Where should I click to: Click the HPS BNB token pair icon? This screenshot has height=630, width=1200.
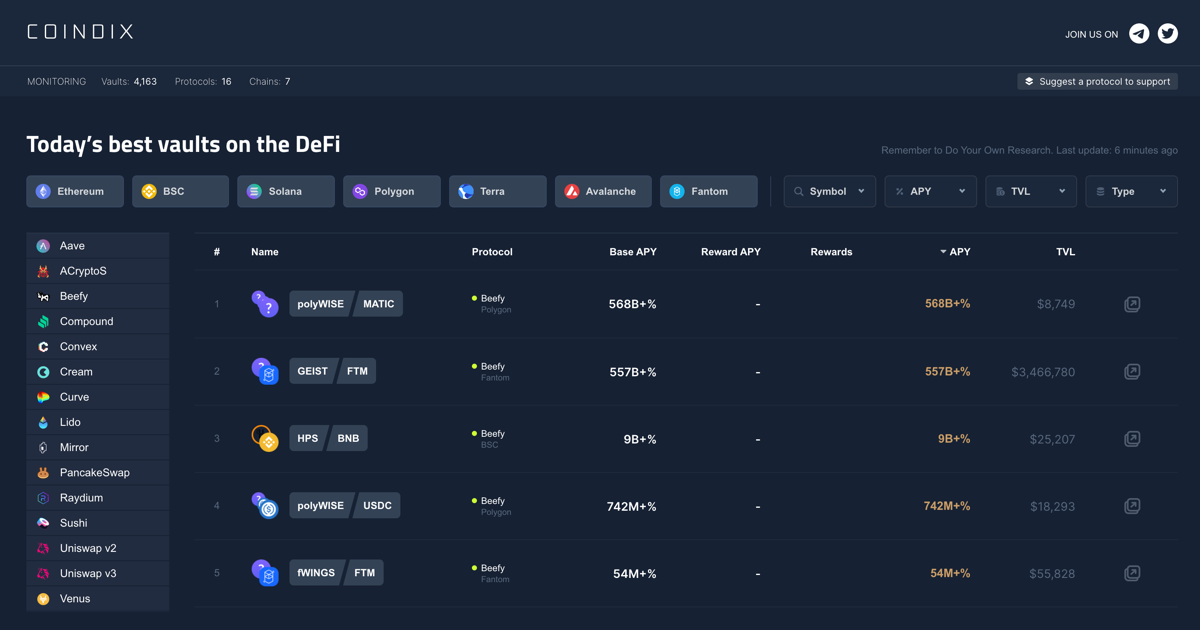tap(265, 438)
